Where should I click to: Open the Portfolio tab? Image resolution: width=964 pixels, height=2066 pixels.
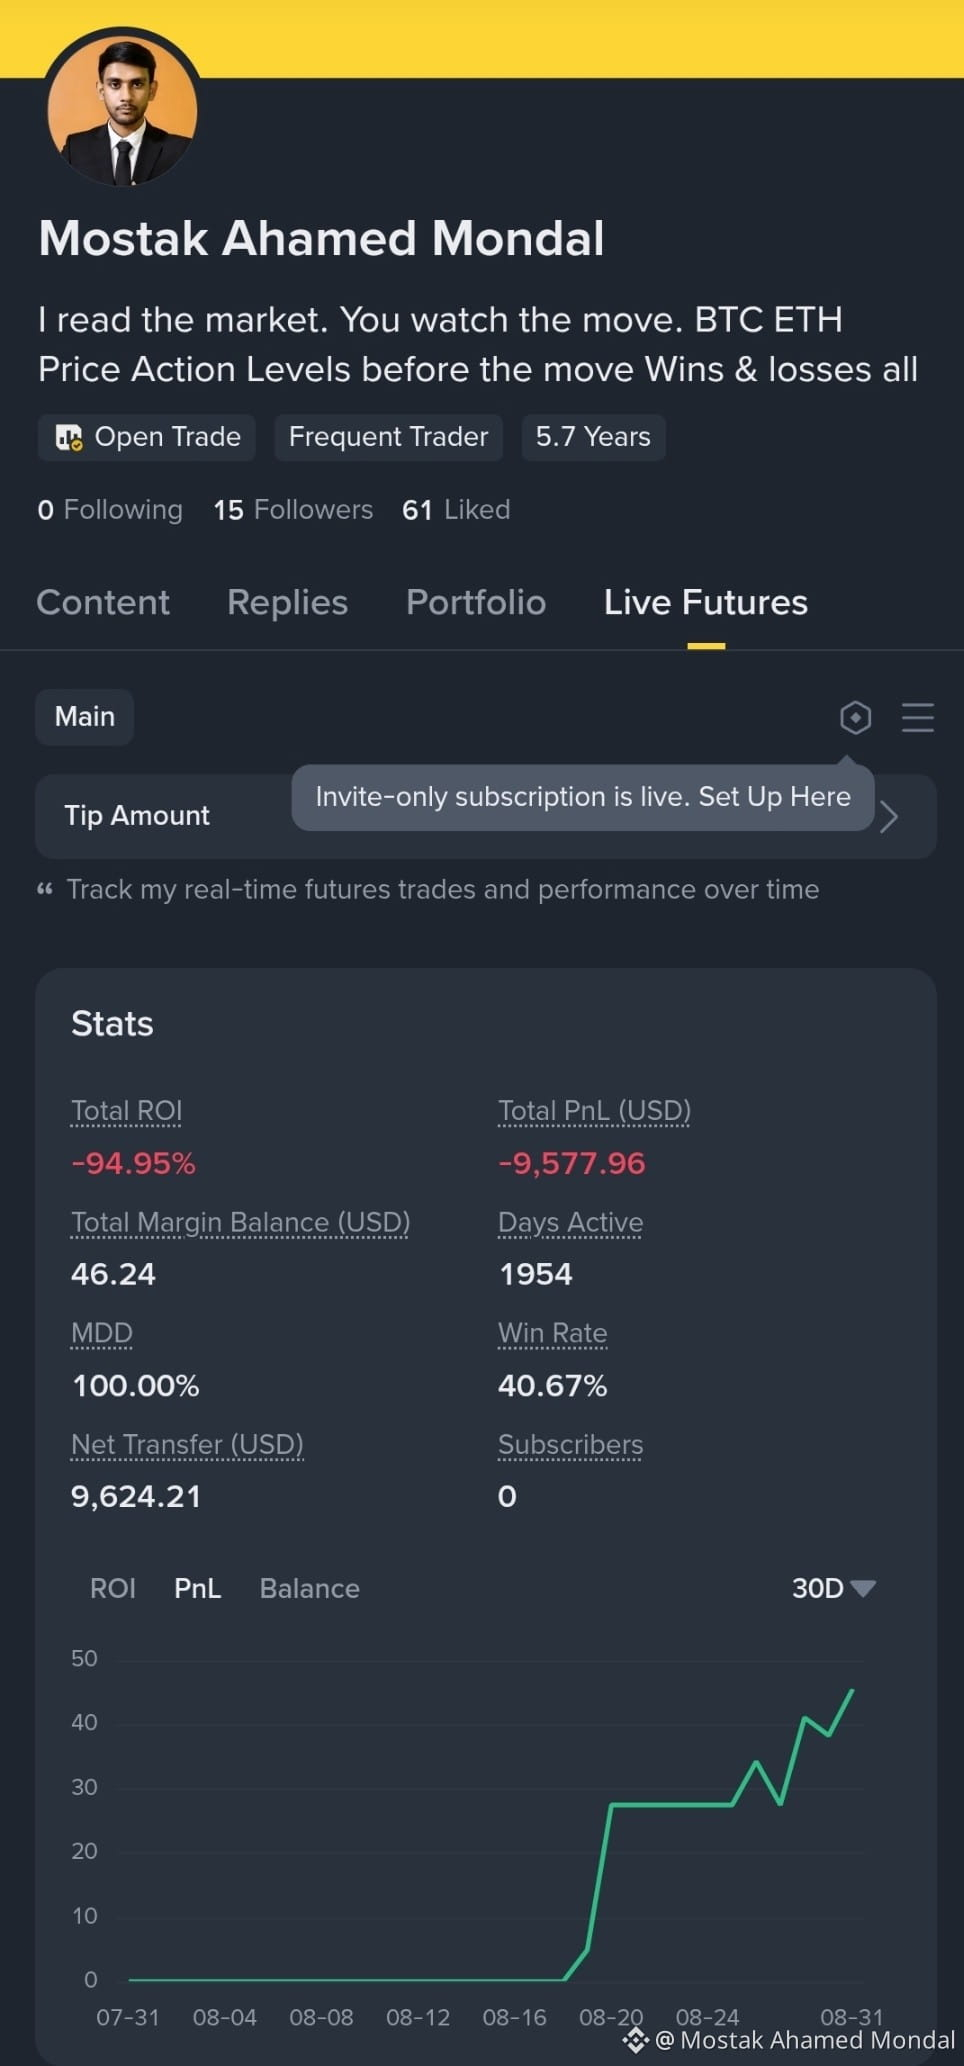tap(476, 602)
